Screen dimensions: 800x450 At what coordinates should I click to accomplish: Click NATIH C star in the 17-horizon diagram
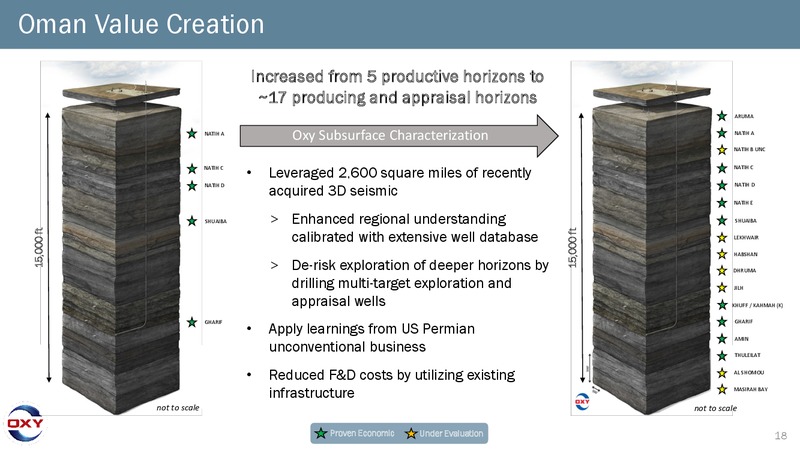(x=721, y=168)
